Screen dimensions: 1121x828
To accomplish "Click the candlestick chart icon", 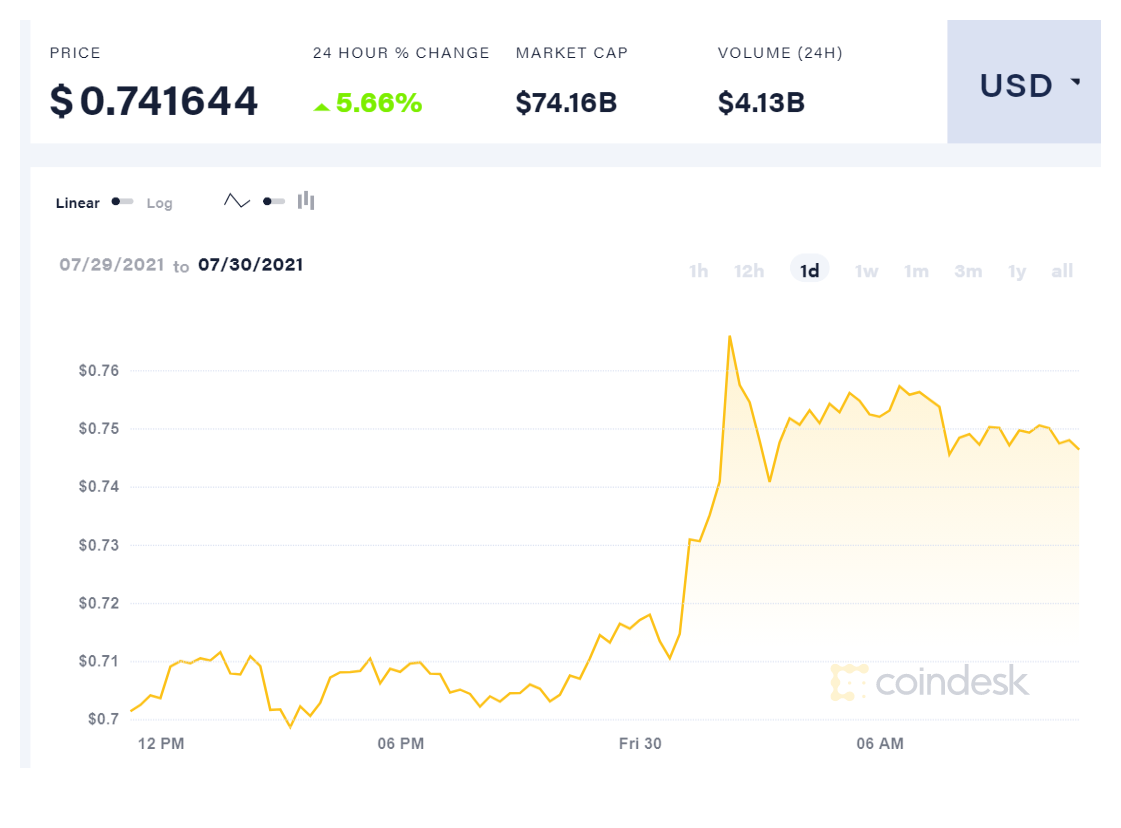I will (306, 201).
